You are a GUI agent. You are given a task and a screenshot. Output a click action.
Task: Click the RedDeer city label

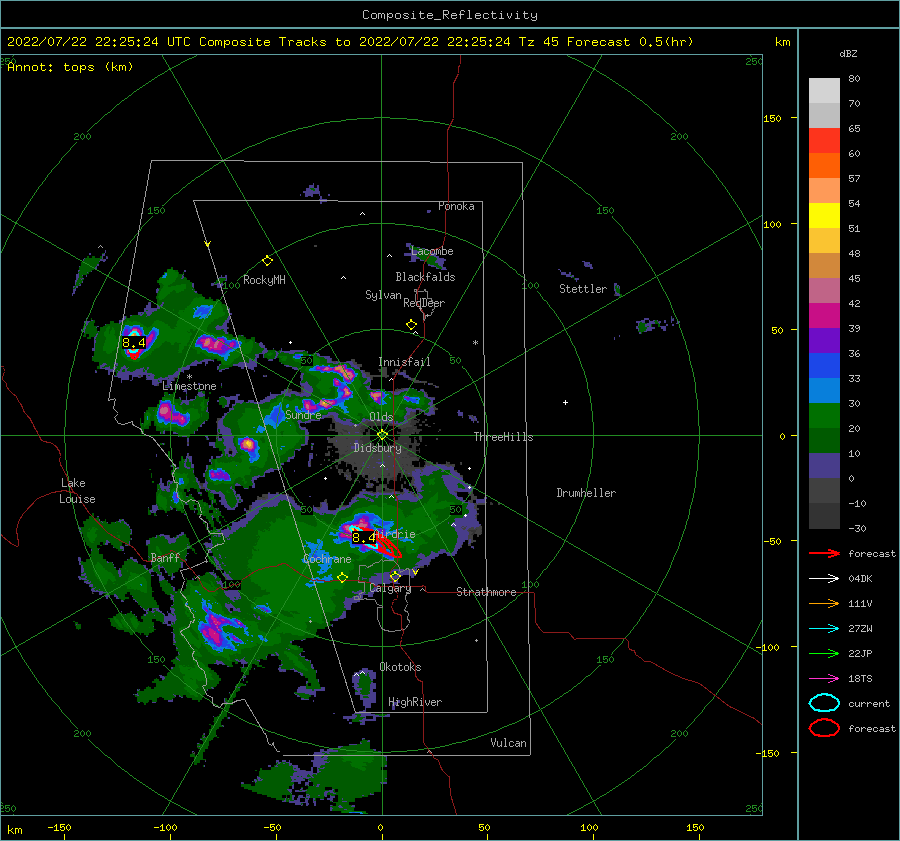(424, 303)
